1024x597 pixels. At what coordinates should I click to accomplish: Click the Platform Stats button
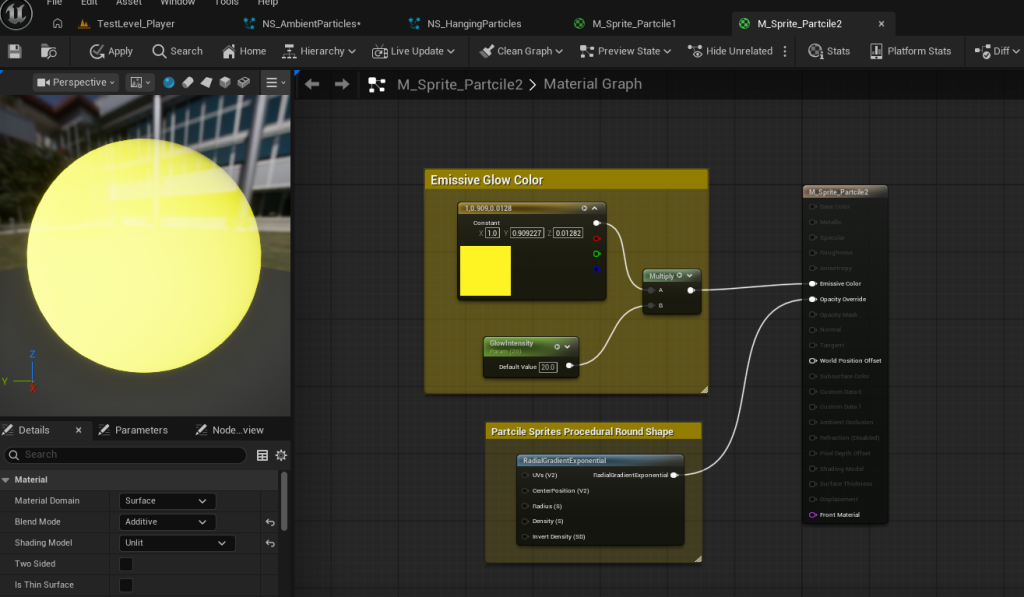(x=910, y=51)
